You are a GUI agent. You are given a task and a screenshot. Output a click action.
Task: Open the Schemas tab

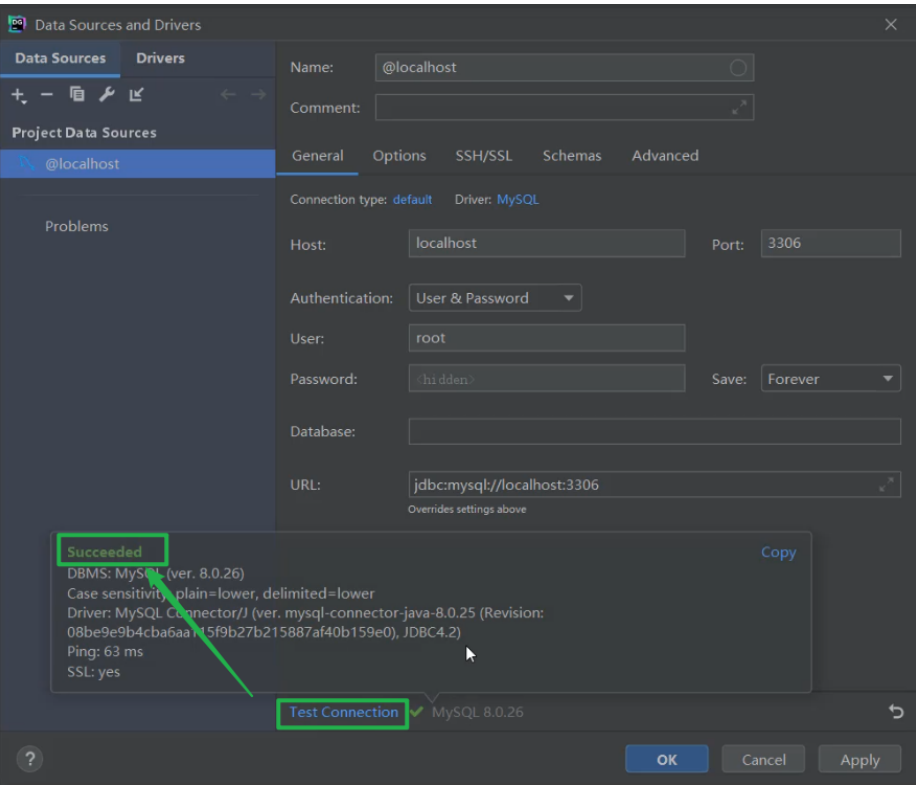pos(571,156)
